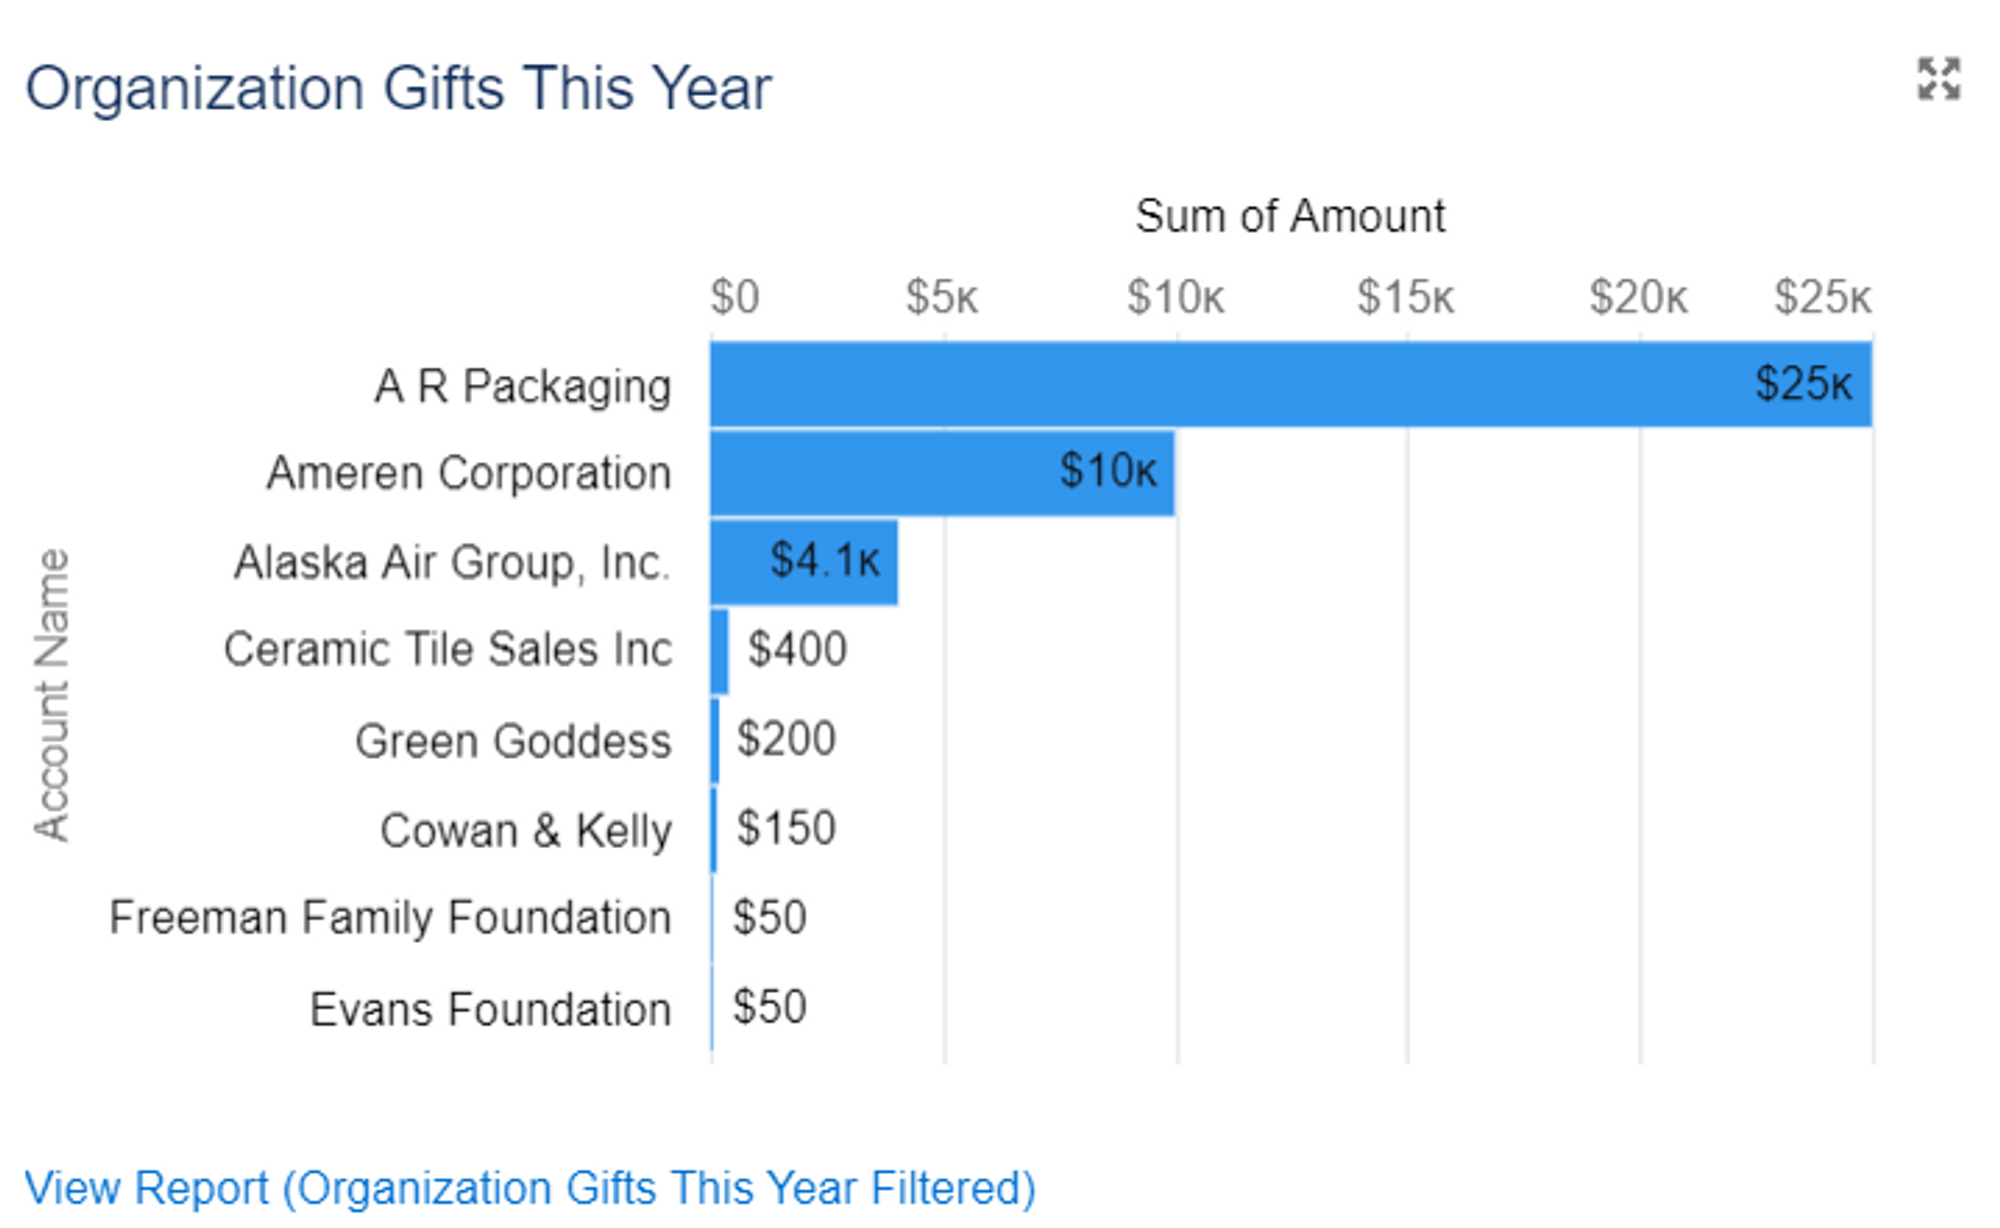Screen dimensions: 2000x1228
Task: Click the Alaska Air Group bar
Action: [804, 561]
